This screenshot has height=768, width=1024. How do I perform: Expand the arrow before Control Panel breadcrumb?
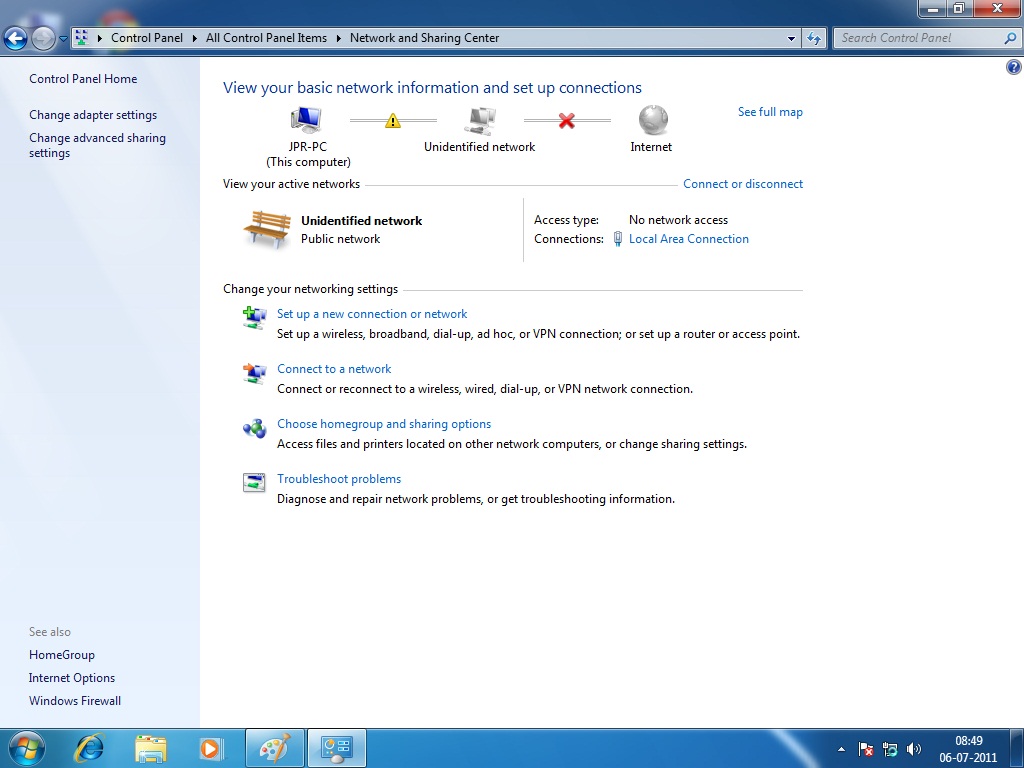click(x=100, y=38)
